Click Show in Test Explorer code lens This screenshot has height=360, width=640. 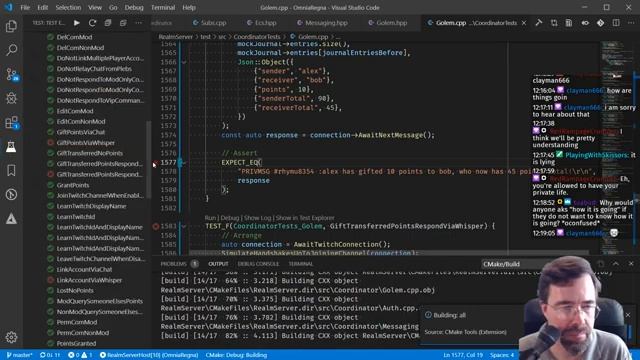tap(305, 218)
